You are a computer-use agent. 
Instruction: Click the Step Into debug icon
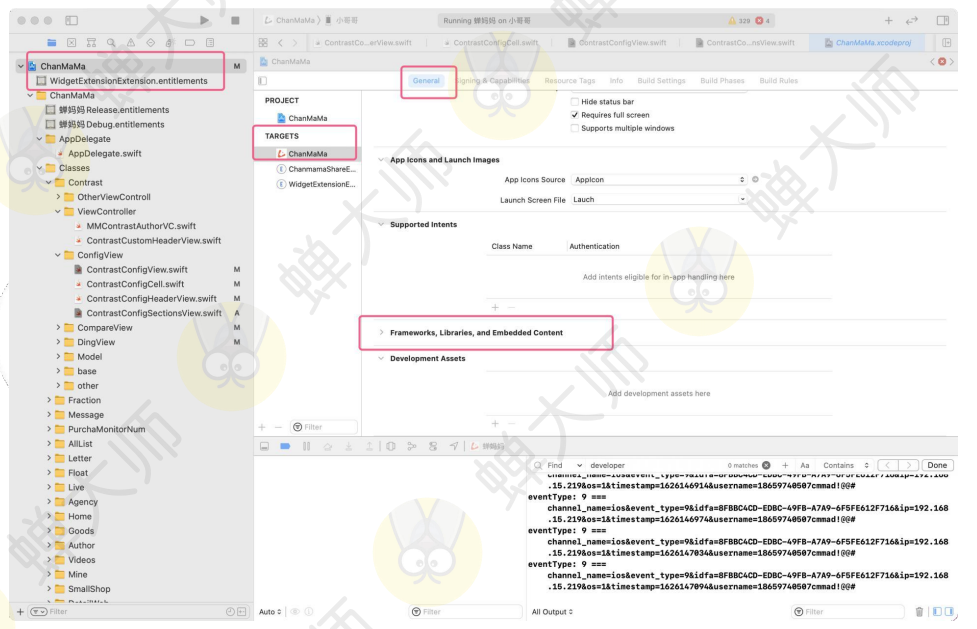(349, 446)
